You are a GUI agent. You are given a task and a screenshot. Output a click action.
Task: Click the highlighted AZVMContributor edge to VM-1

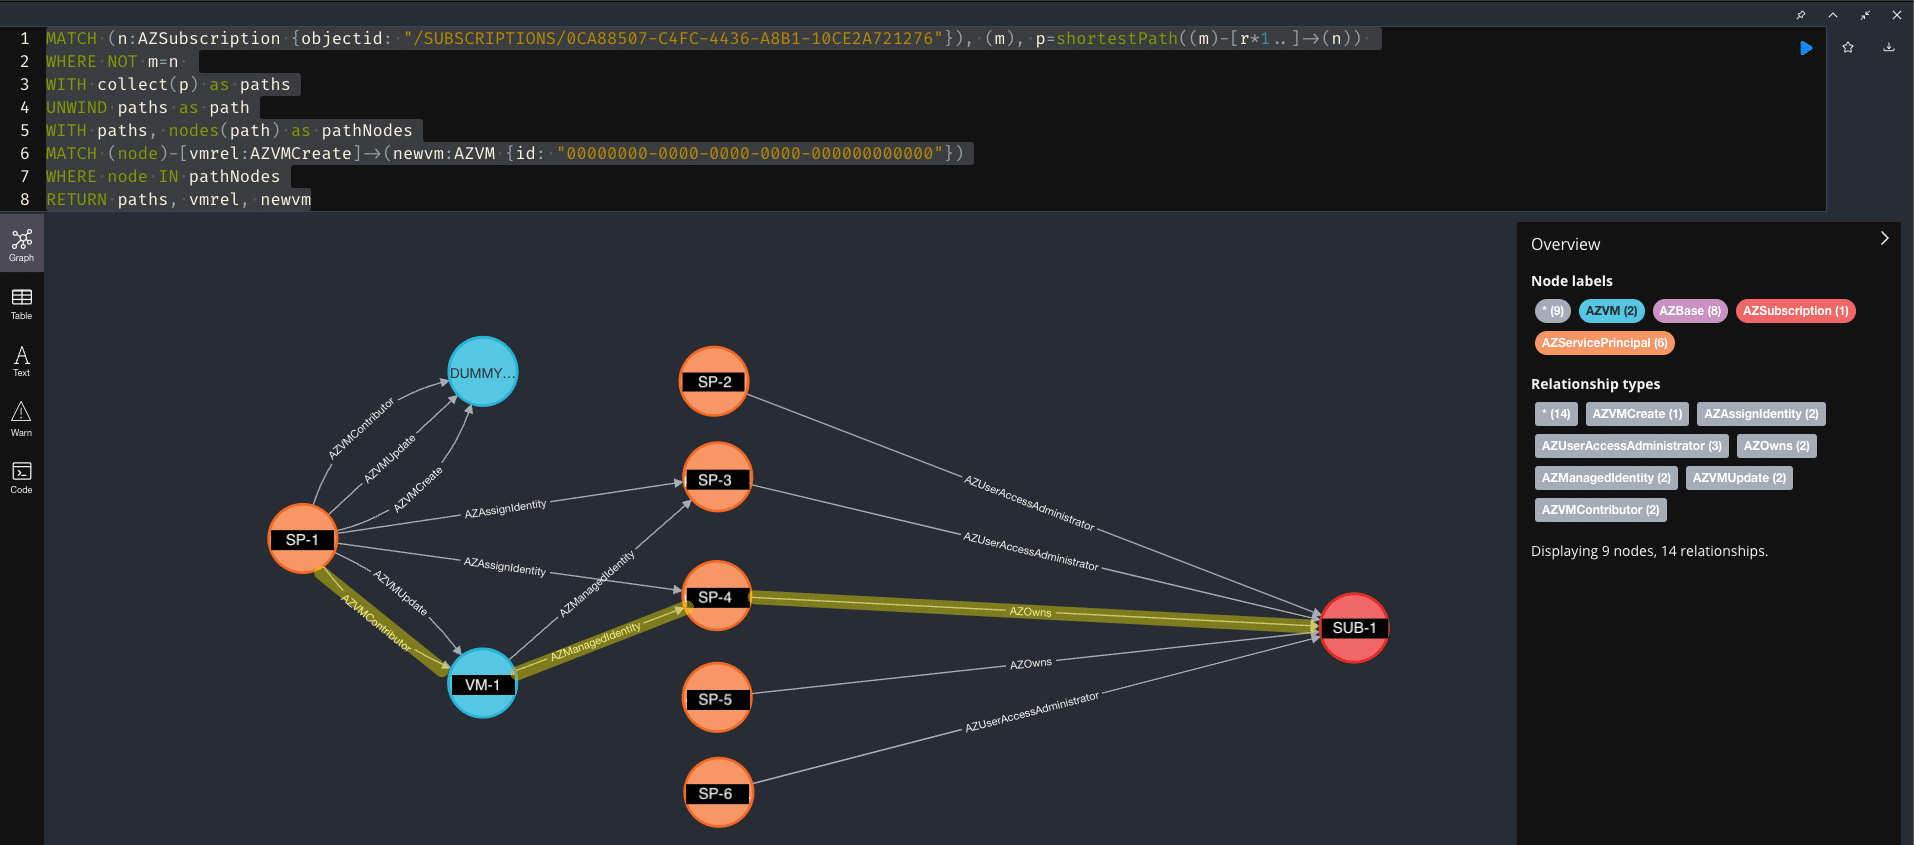point(376,623)
